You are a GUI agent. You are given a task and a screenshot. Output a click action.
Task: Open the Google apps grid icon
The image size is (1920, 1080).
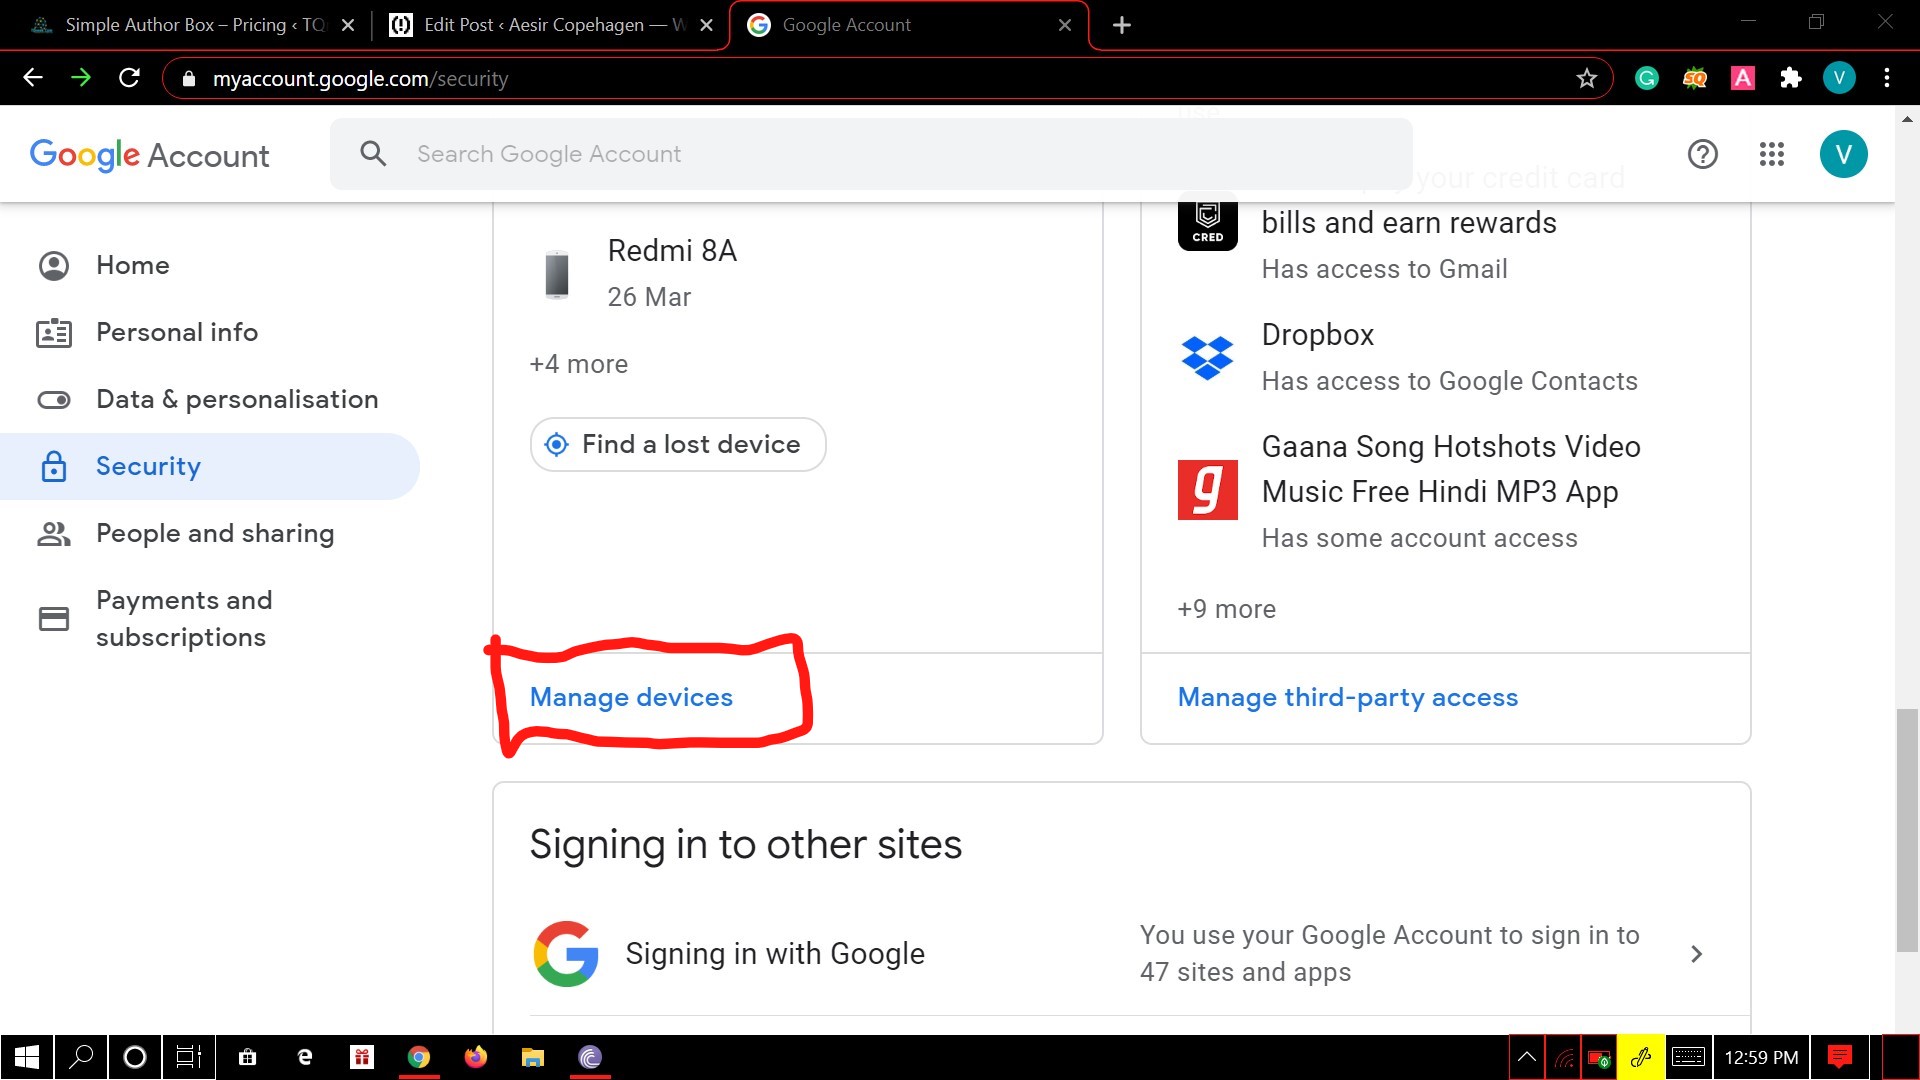coord(1771,154)
